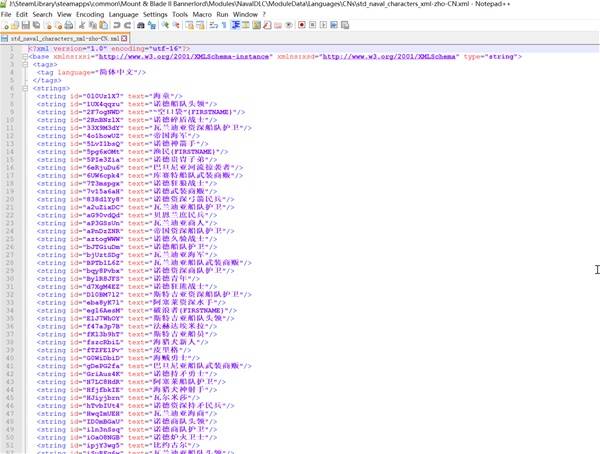This screenshot has width=600, height=454.
Task: Collapse the strings element fold marker
Action: click(x=27, y=89)
